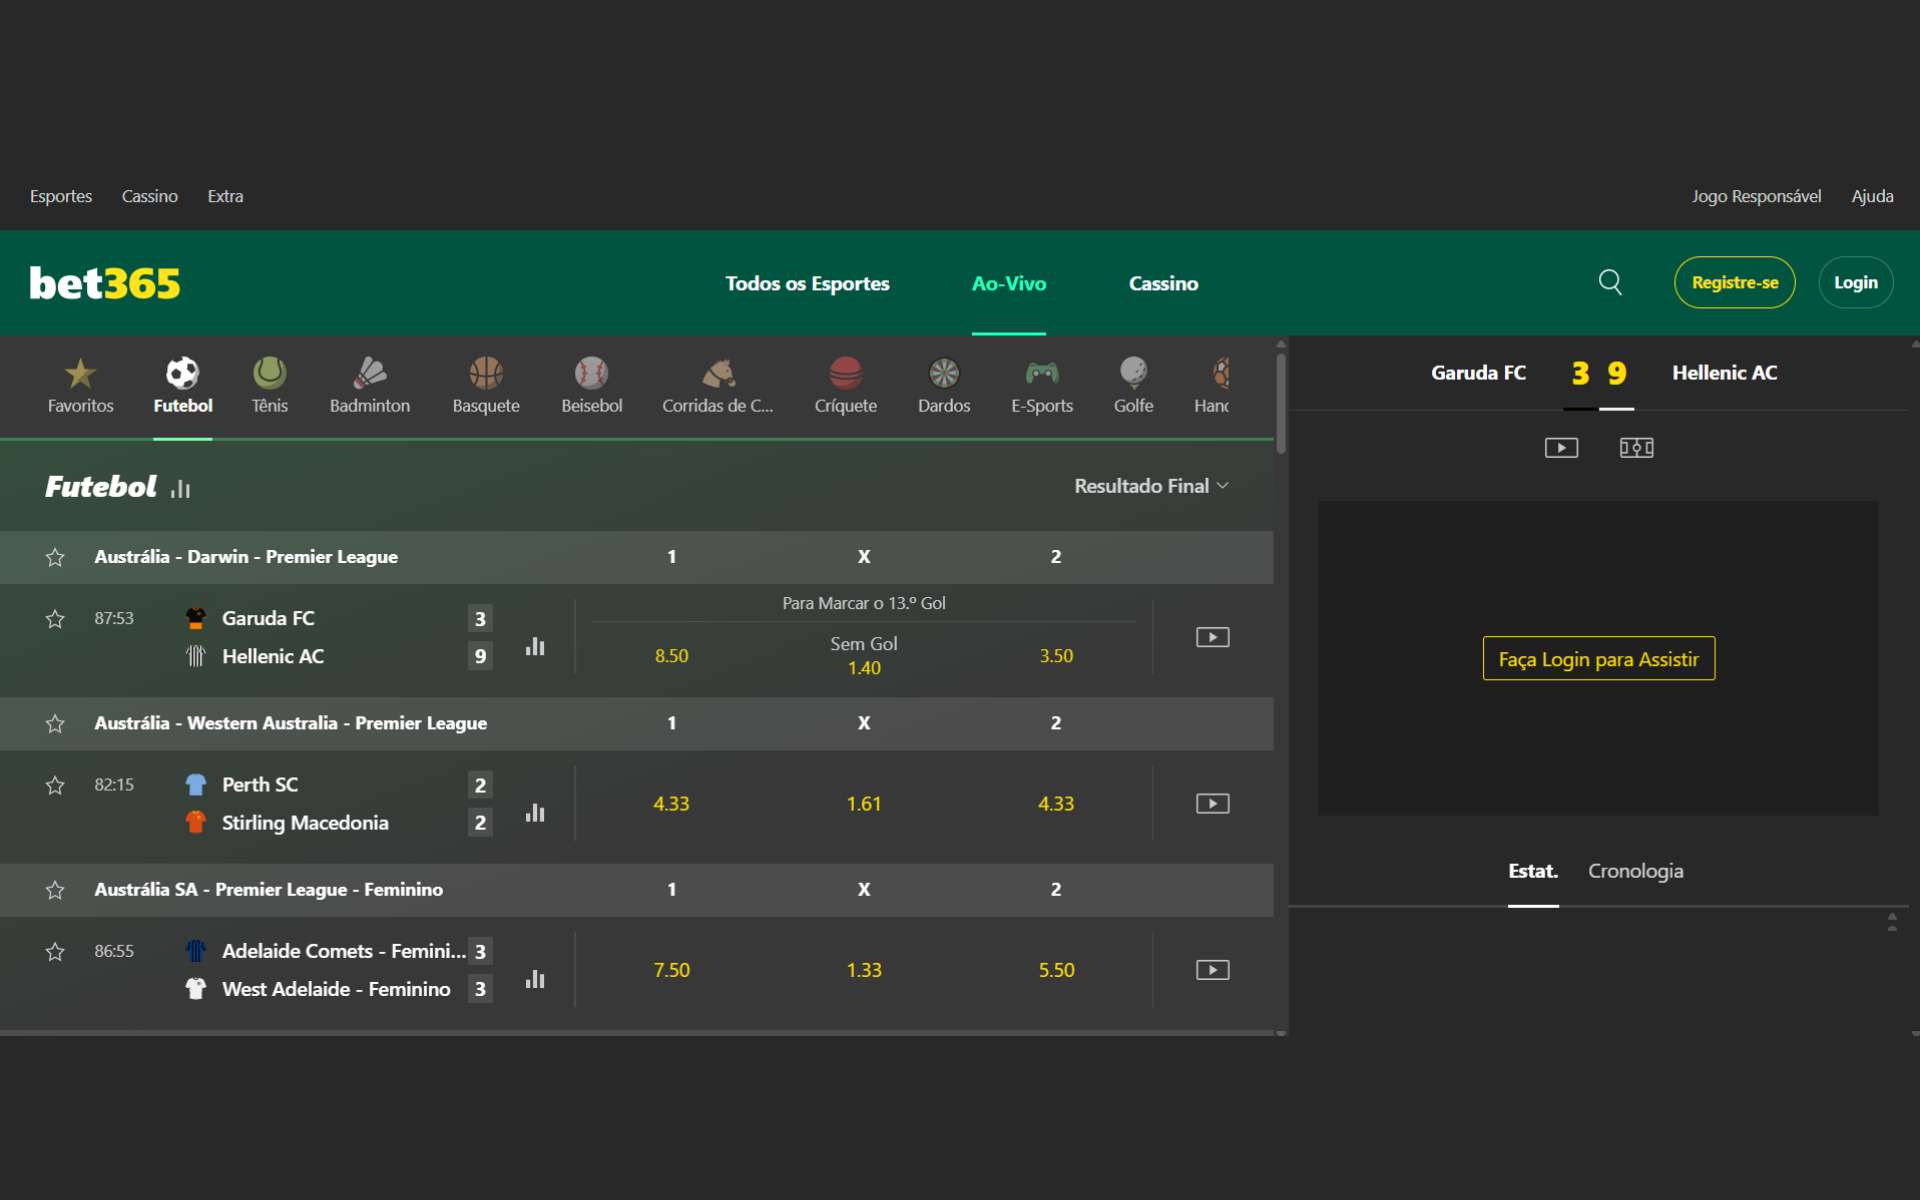Open Futebol stats chart icon beside title
1920x1200 pixels.
180,489
